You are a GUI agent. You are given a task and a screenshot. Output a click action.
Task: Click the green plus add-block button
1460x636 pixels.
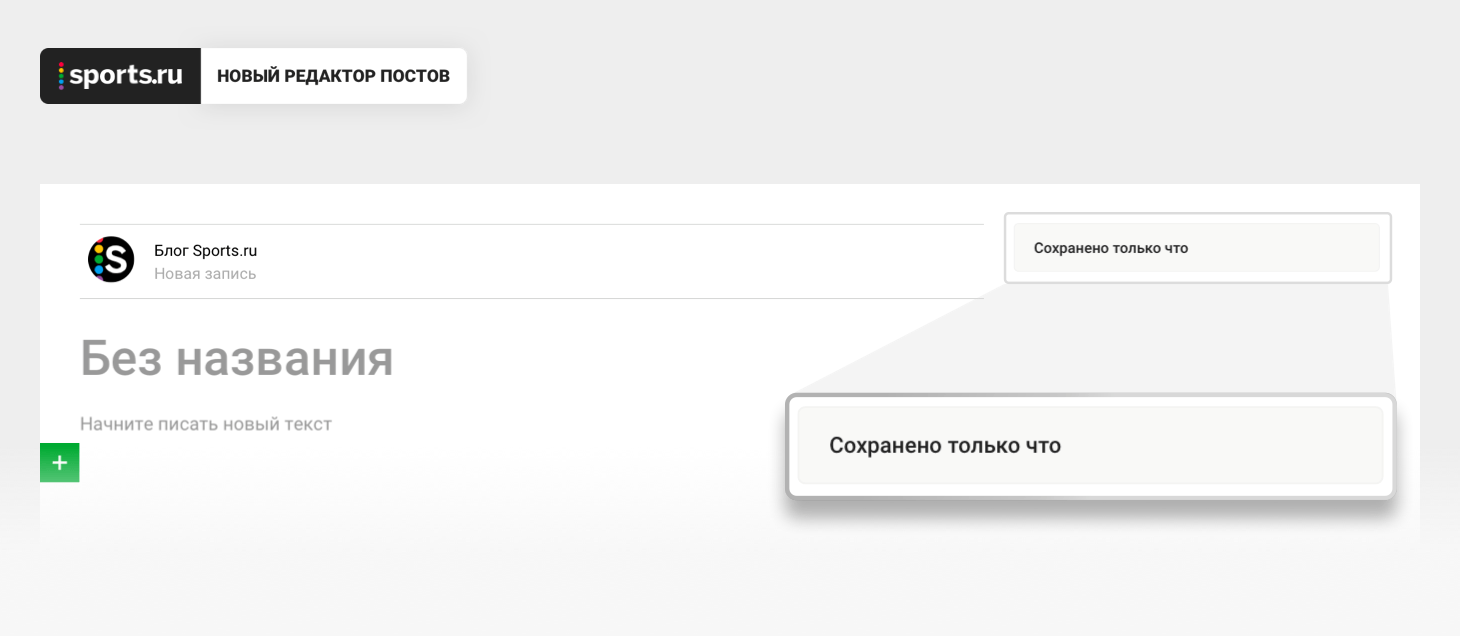point(59,463)
